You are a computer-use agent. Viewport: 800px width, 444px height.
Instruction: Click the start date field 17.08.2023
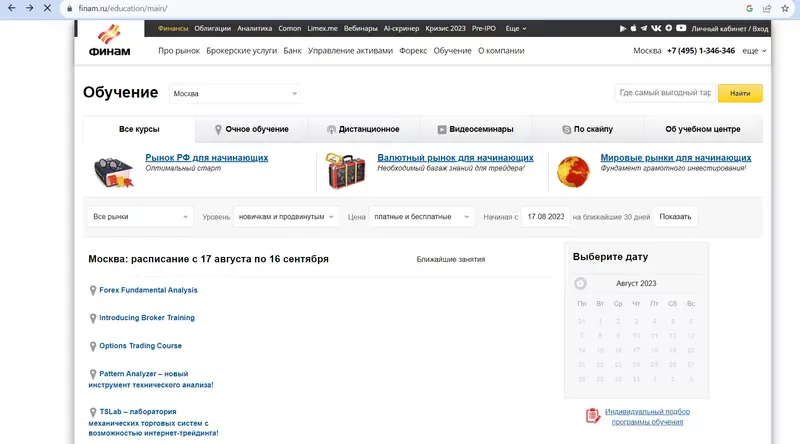pyautogui.click(x=545, y=217)
